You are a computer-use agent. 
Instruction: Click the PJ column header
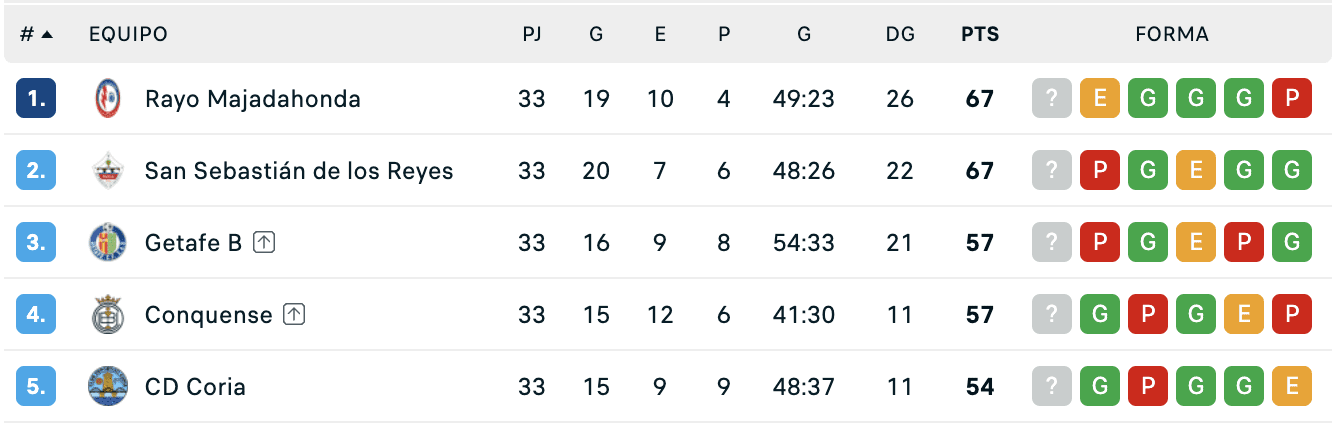[532, 34]
